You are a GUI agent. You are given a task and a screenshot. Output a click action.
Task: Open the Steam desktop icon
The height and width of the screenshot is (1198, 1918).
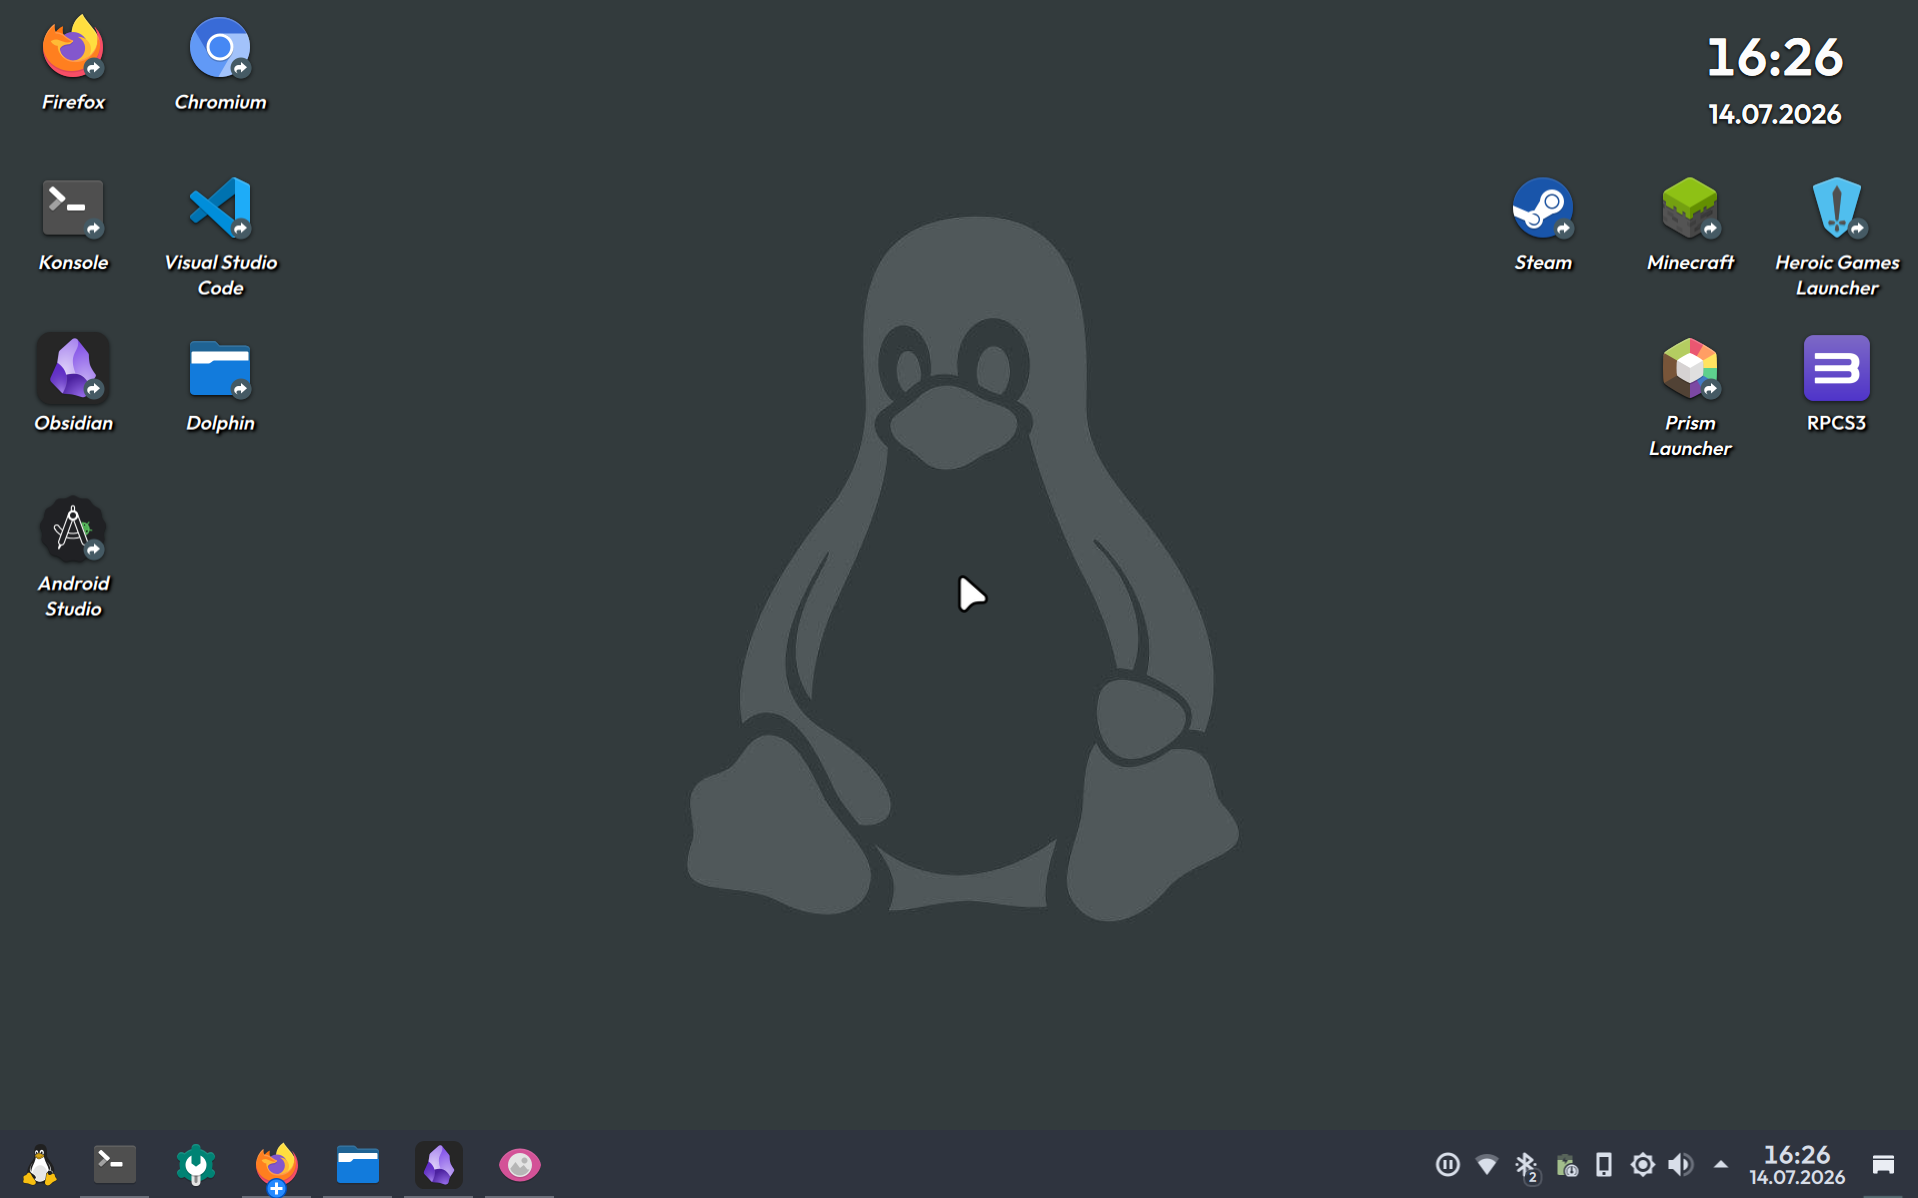point(1542,224)
